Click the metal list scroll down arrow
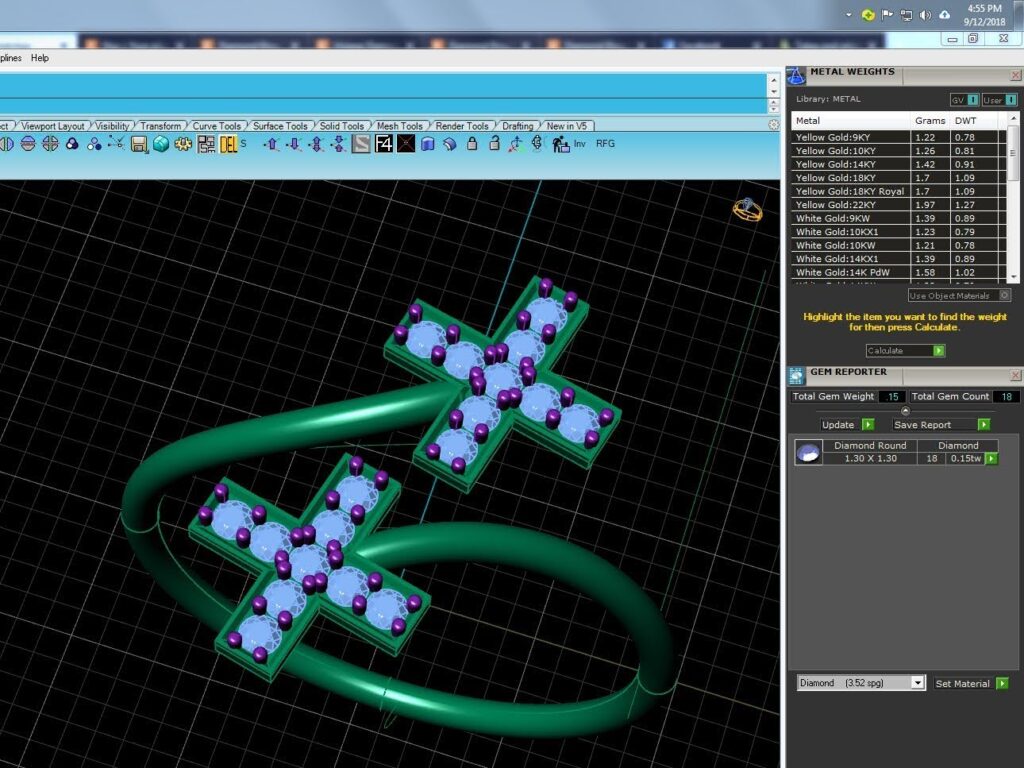 point(1013,277)
